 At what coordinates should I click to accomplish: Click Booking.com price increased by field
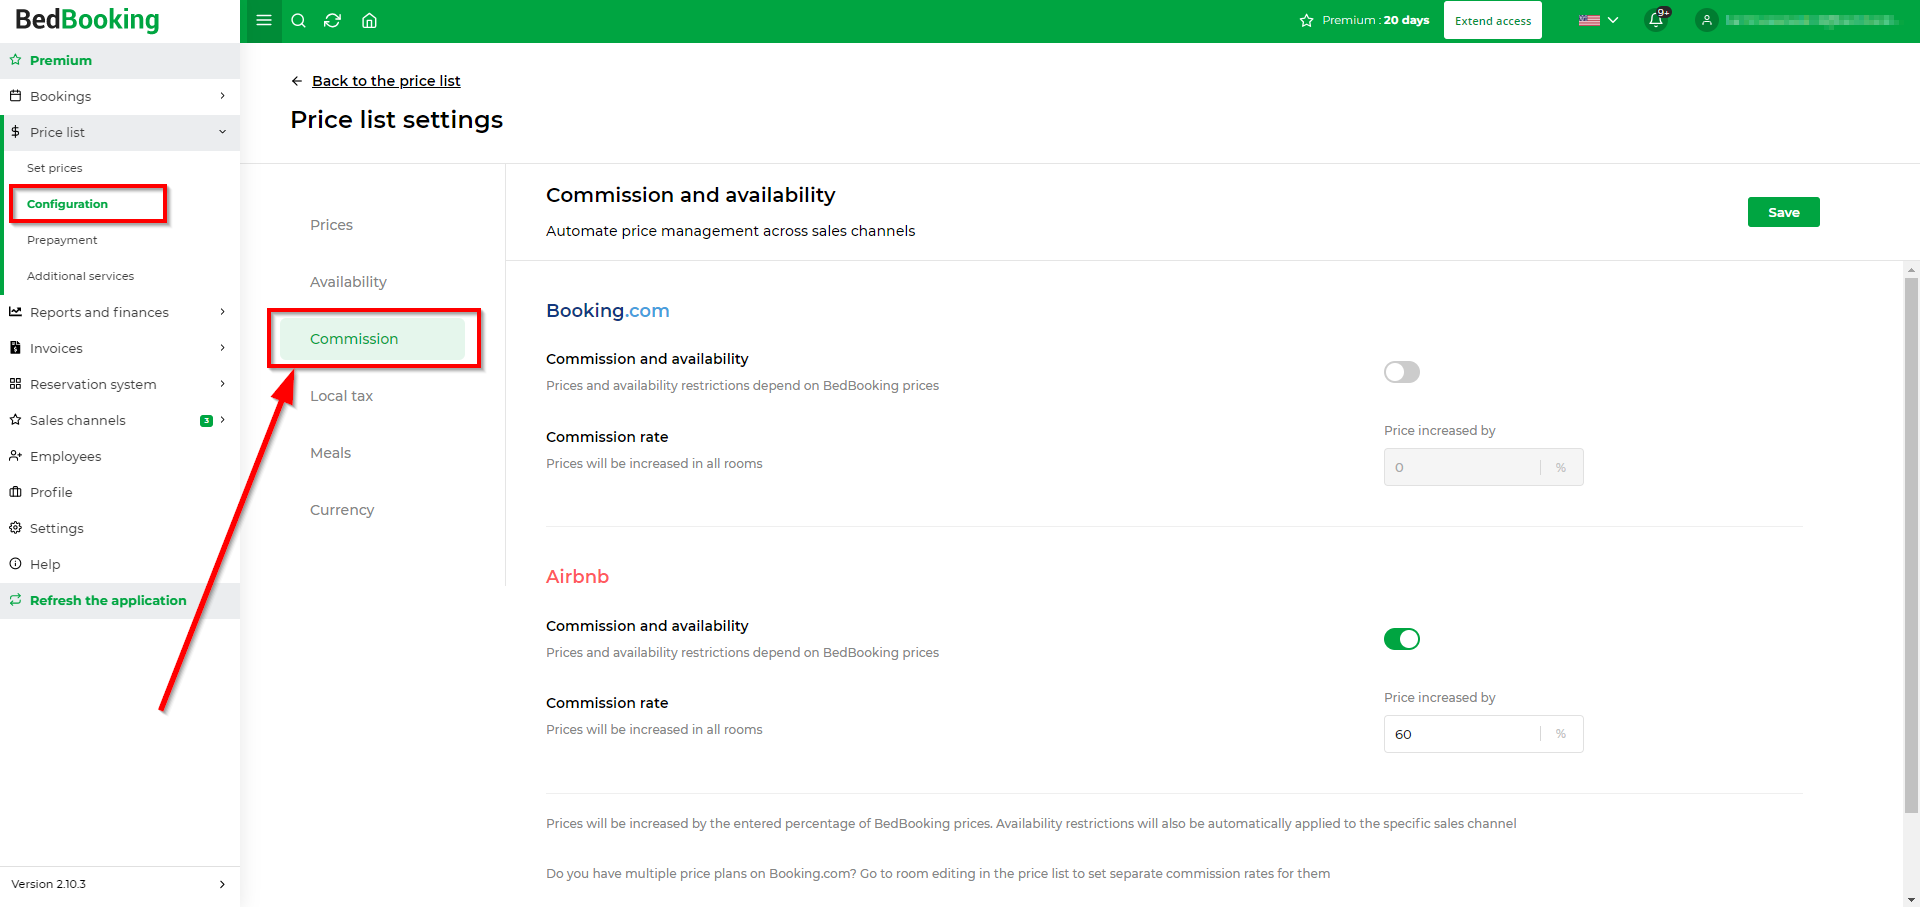(x=1483, y=467)
